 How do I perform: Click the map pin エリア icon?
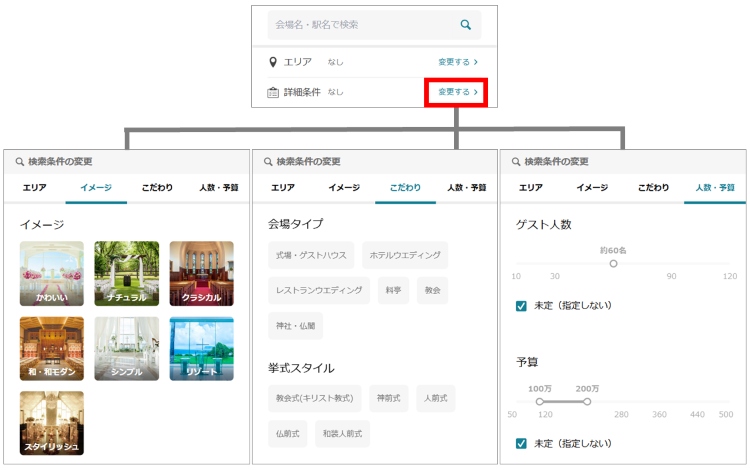pyautogui.click(x=273, y=62)
